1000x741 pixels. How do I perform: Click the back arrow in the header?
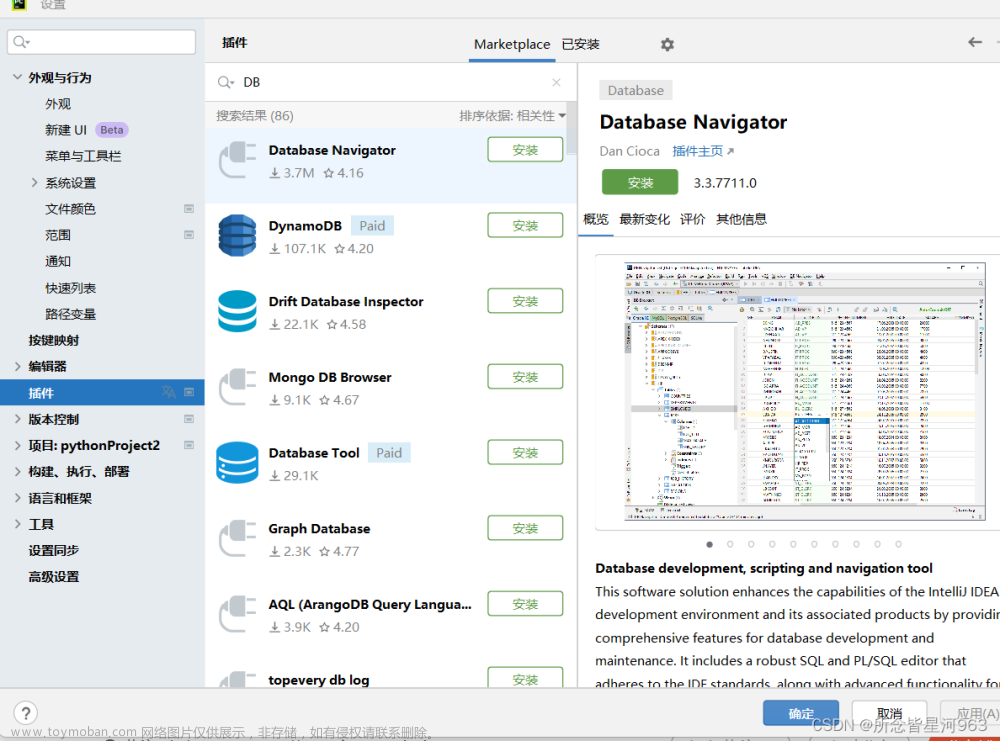[974, 42]
